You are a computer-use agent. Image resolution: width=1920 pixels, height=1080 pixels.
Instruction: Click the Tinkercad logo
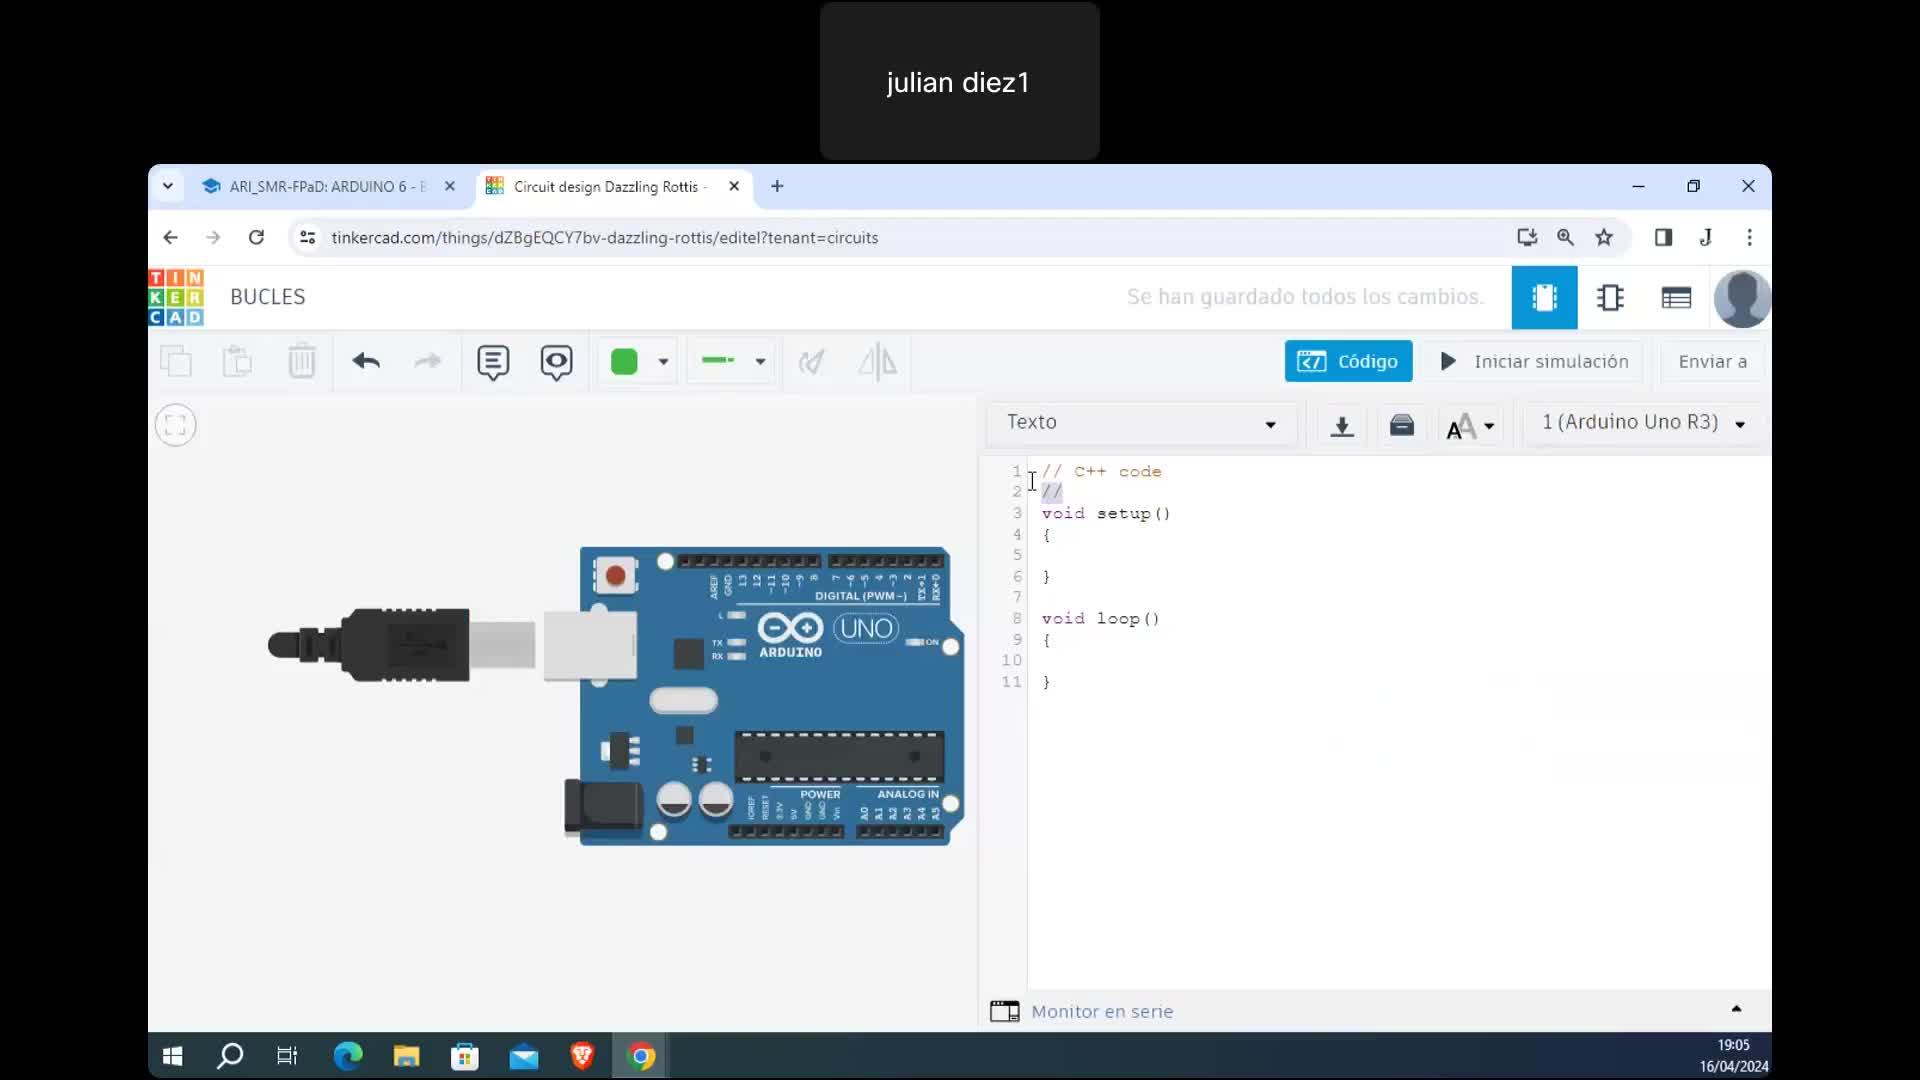pyautogui.click(x=176, y=297)
